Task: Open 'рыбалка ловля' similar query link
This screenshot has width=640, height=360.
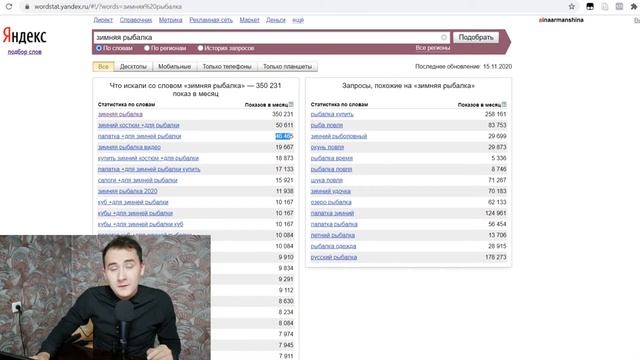Action: [331, 169]
